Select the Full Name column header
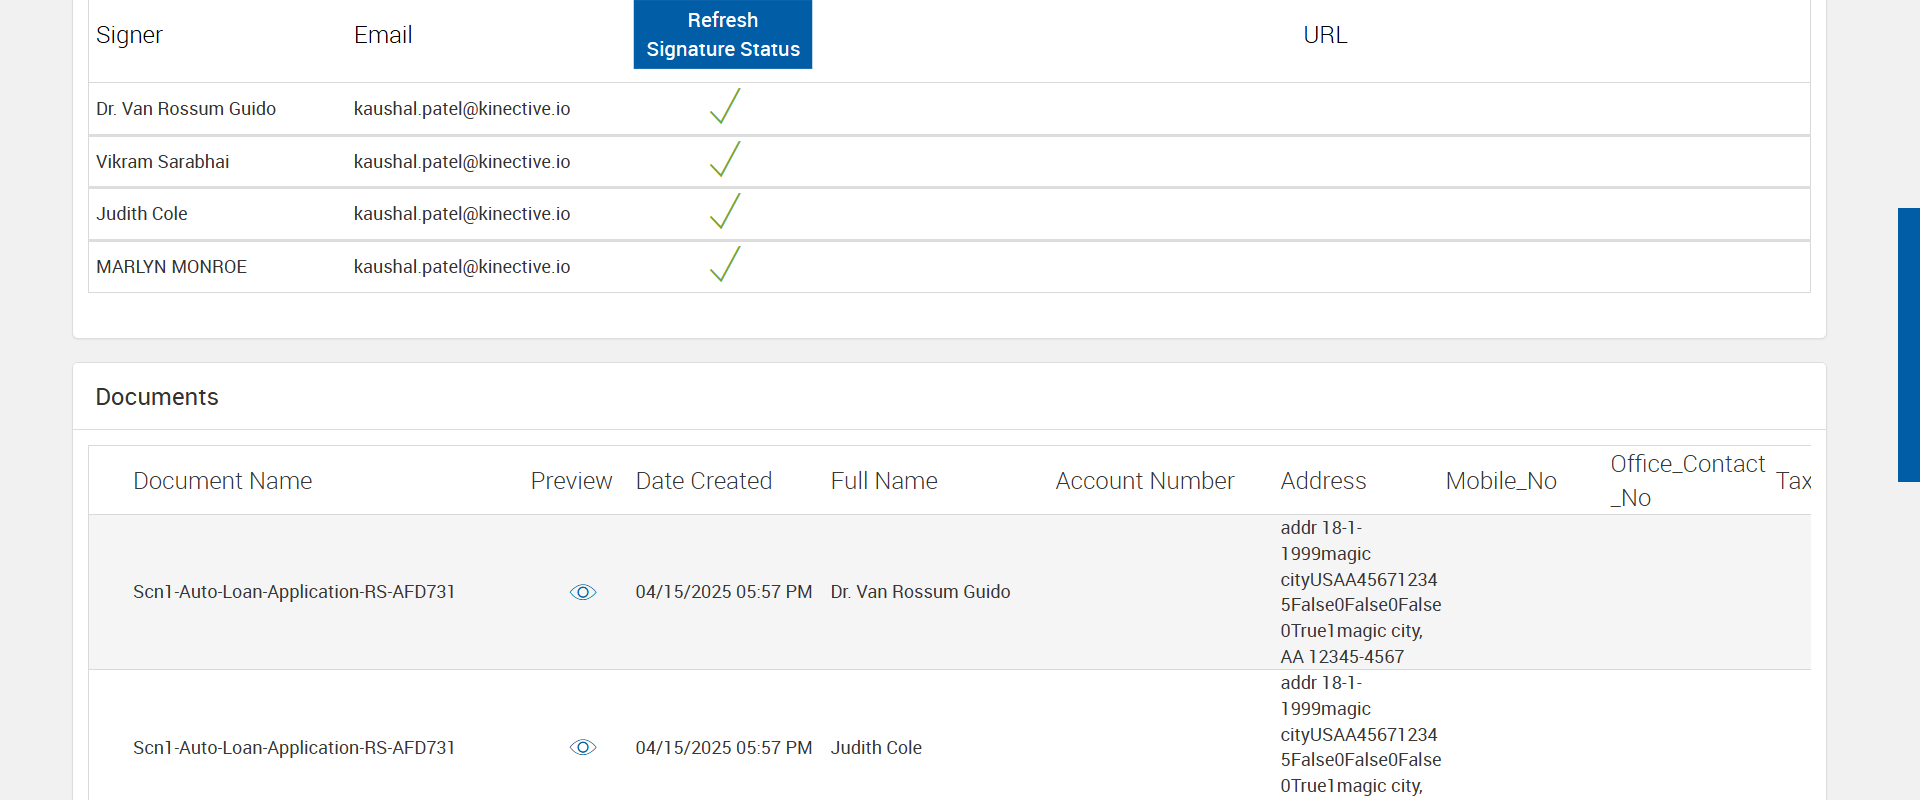This screenshot has width=1920, height=800. [x=884, y=481]
